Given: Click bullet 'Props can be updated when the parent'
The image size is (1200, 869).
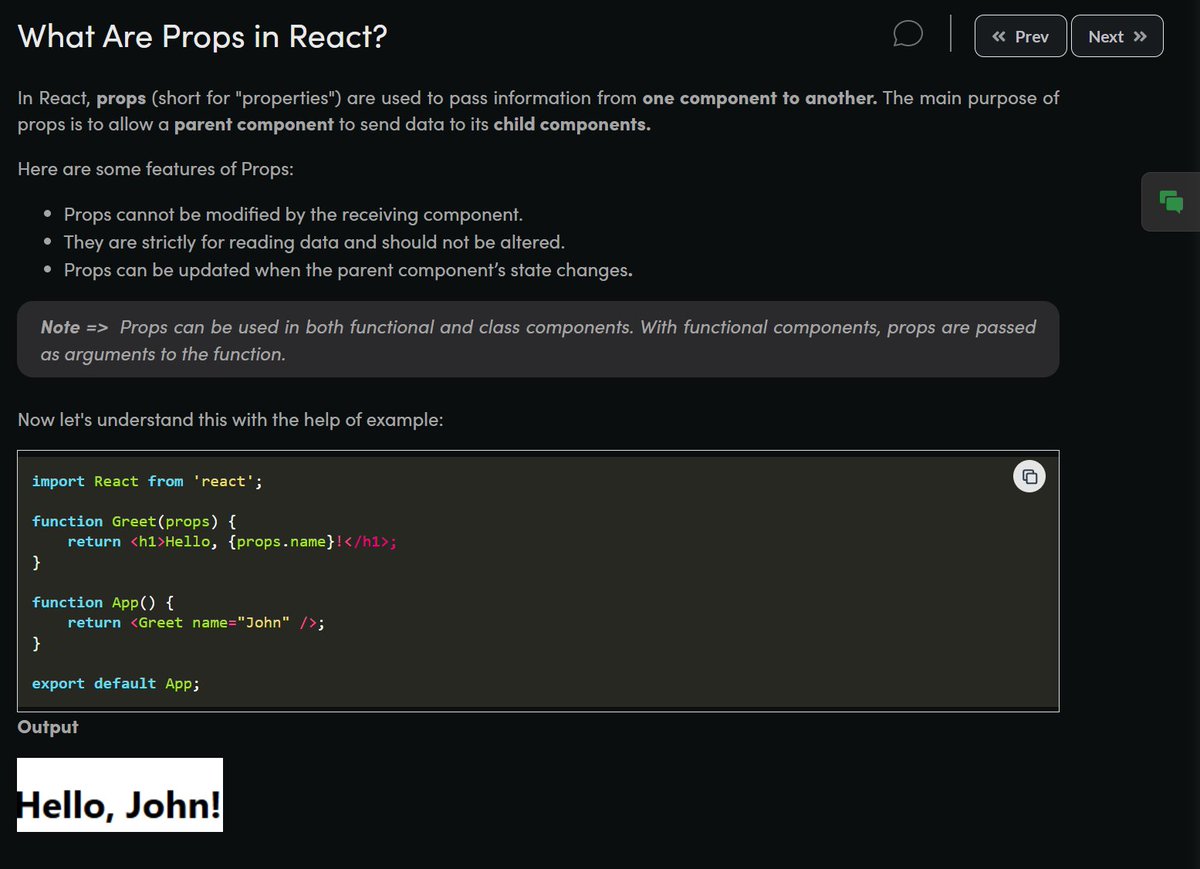Looking at the screenshot, I should tap(348, 270).
